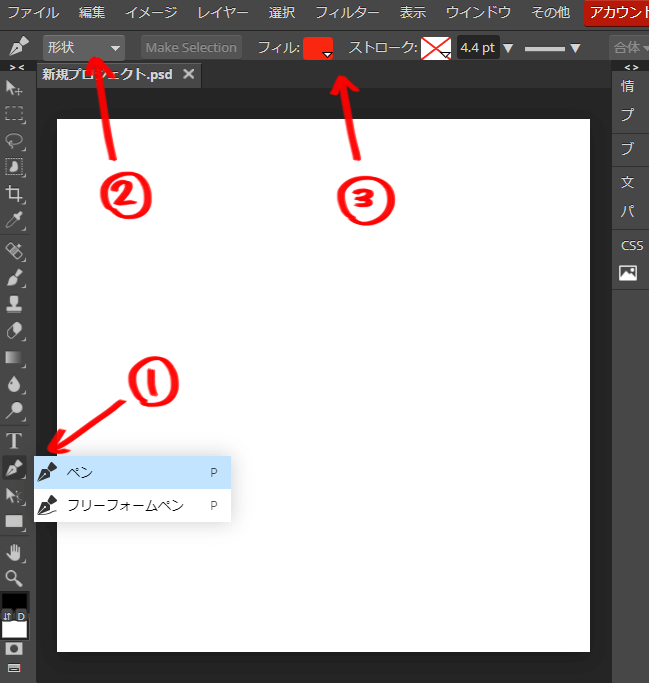Click the black foreground color swatch
The height and width of the screenshot is (683, 649).
click(14, 602)
